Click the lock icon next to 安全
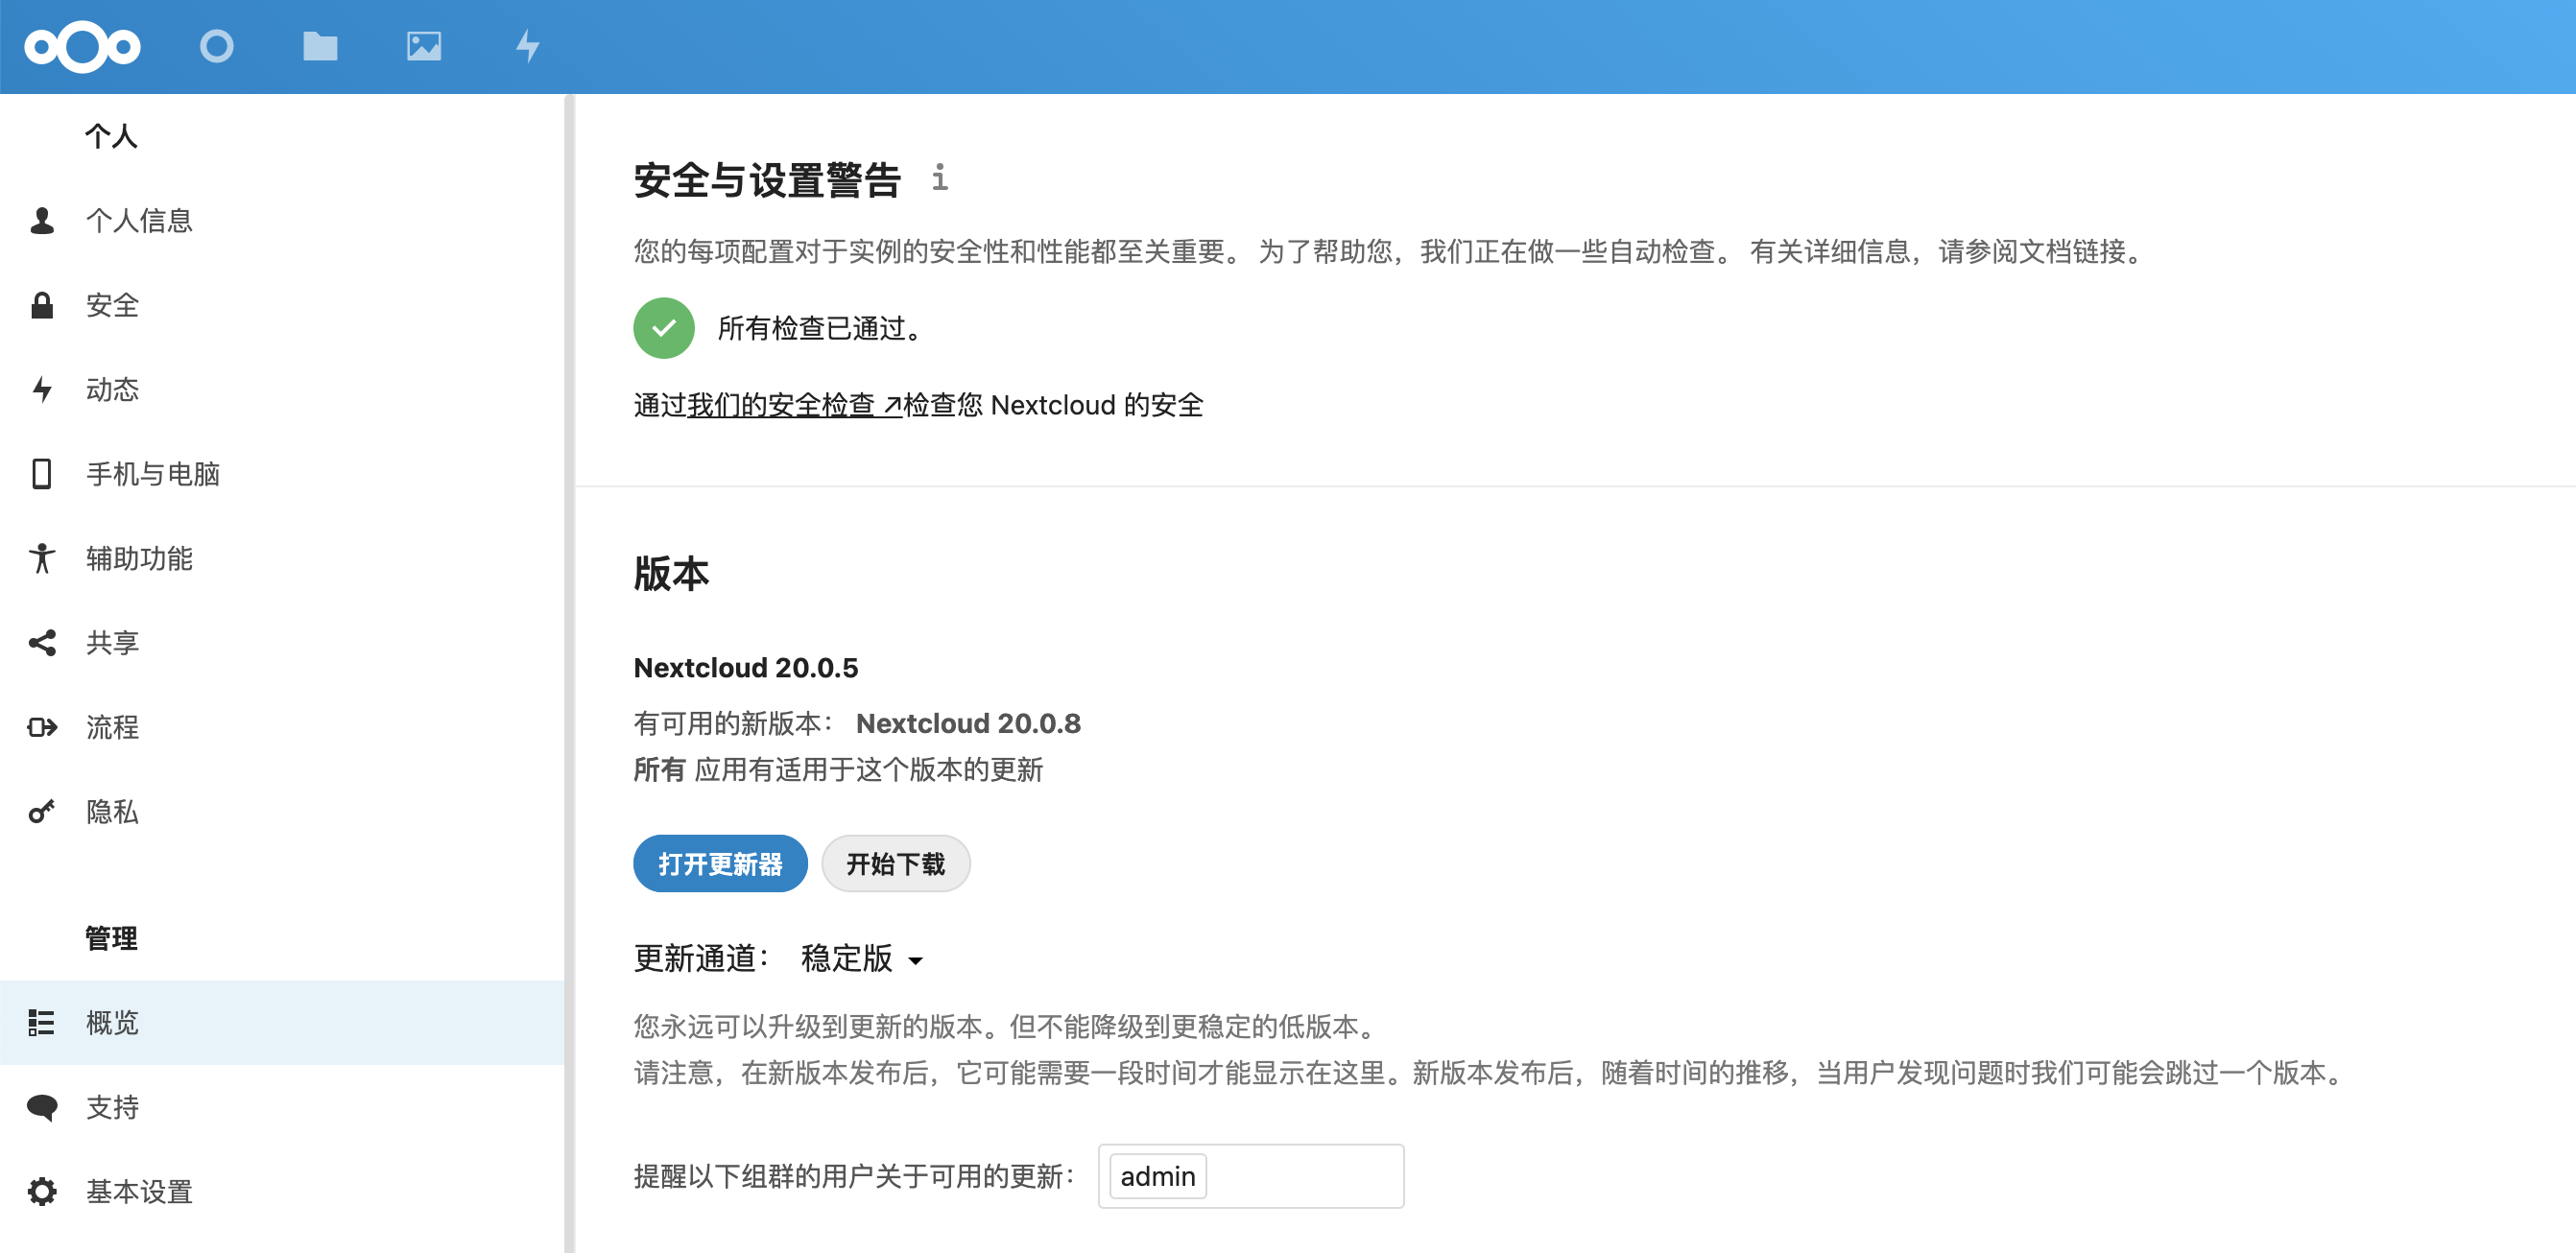The height and width of the screenshot is (1253, 2576). pyautogui.click(x=42, y=305)
